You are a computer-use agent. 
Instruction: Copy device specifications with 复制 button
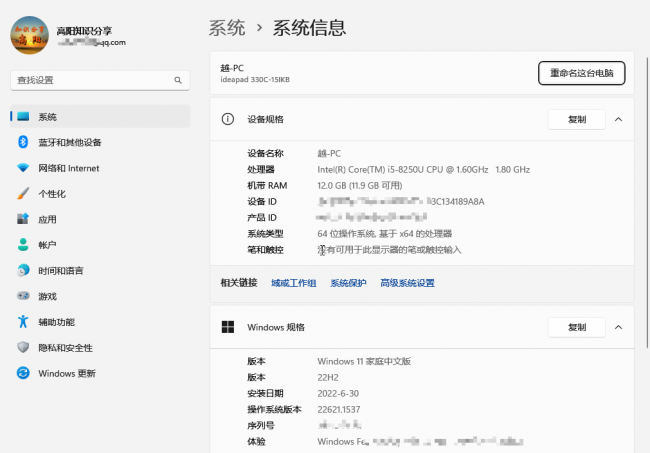[x=577, y=119]
